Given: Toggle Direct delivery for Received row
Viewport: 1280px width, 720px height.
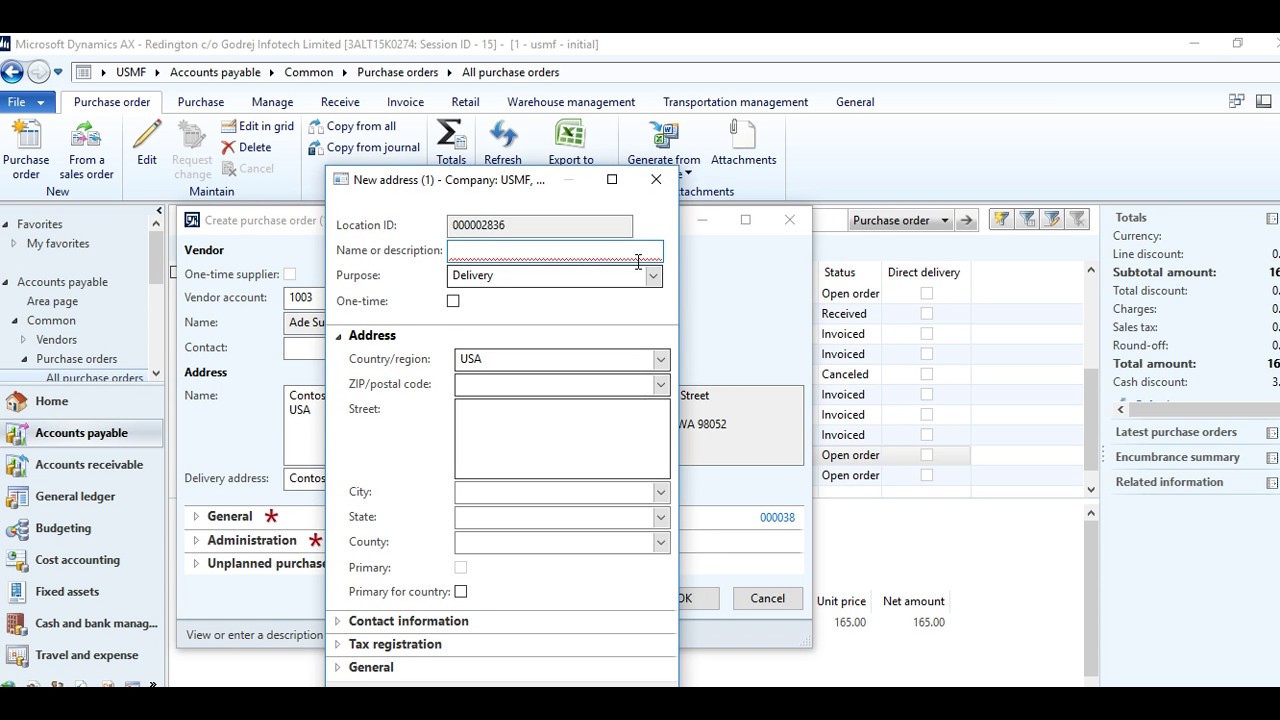Looking at the screenshot, I should coord(926,314).
